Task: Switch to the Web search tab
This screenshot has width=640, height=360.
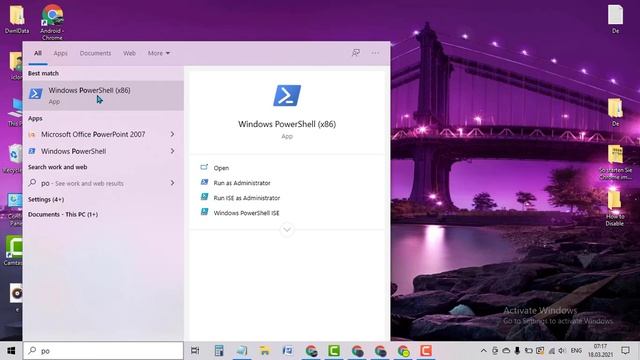Action: pyautogui.click(x=129, y=53)
